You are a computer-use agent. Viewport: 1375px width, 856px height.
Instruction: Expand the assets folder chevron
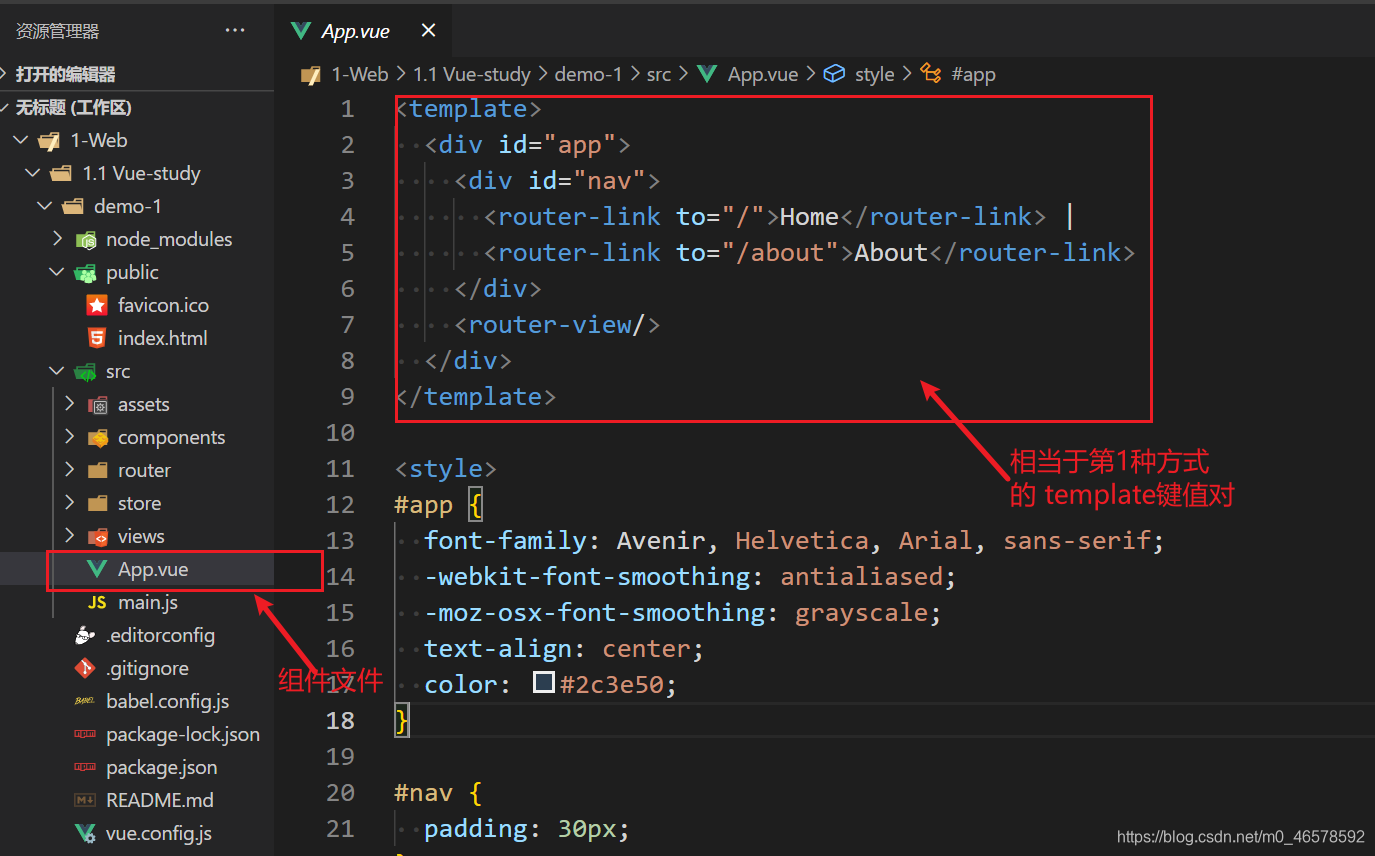(69, 404)
